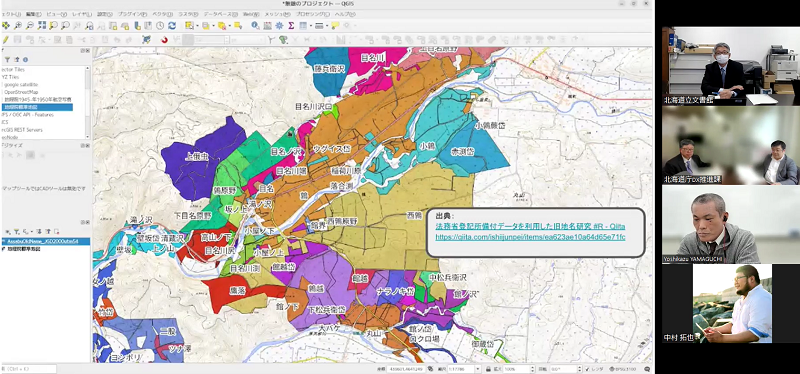Select the Identify Features tool

click(255, 26)
